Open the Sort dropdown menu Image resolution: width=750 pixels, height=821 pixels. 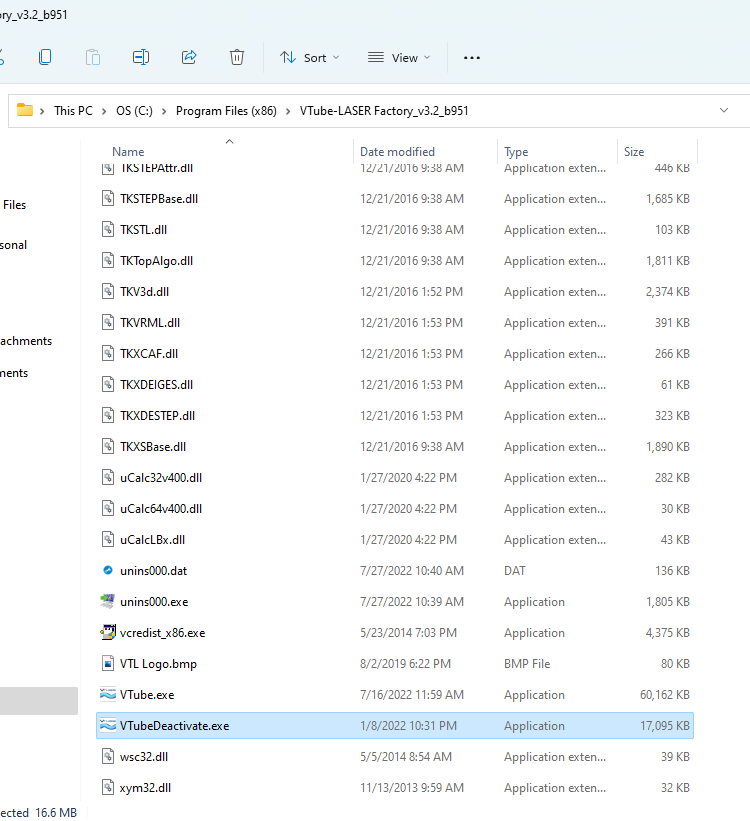[310, 57]
